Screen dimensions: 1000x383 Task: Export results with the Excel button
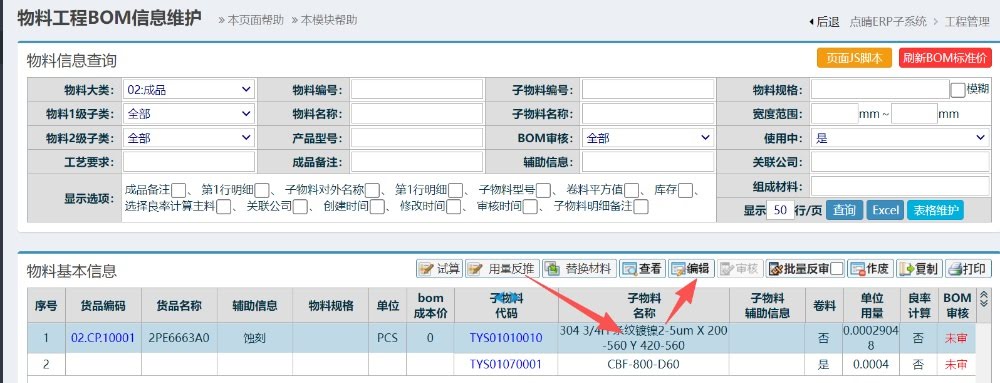(x=885, y=210)
